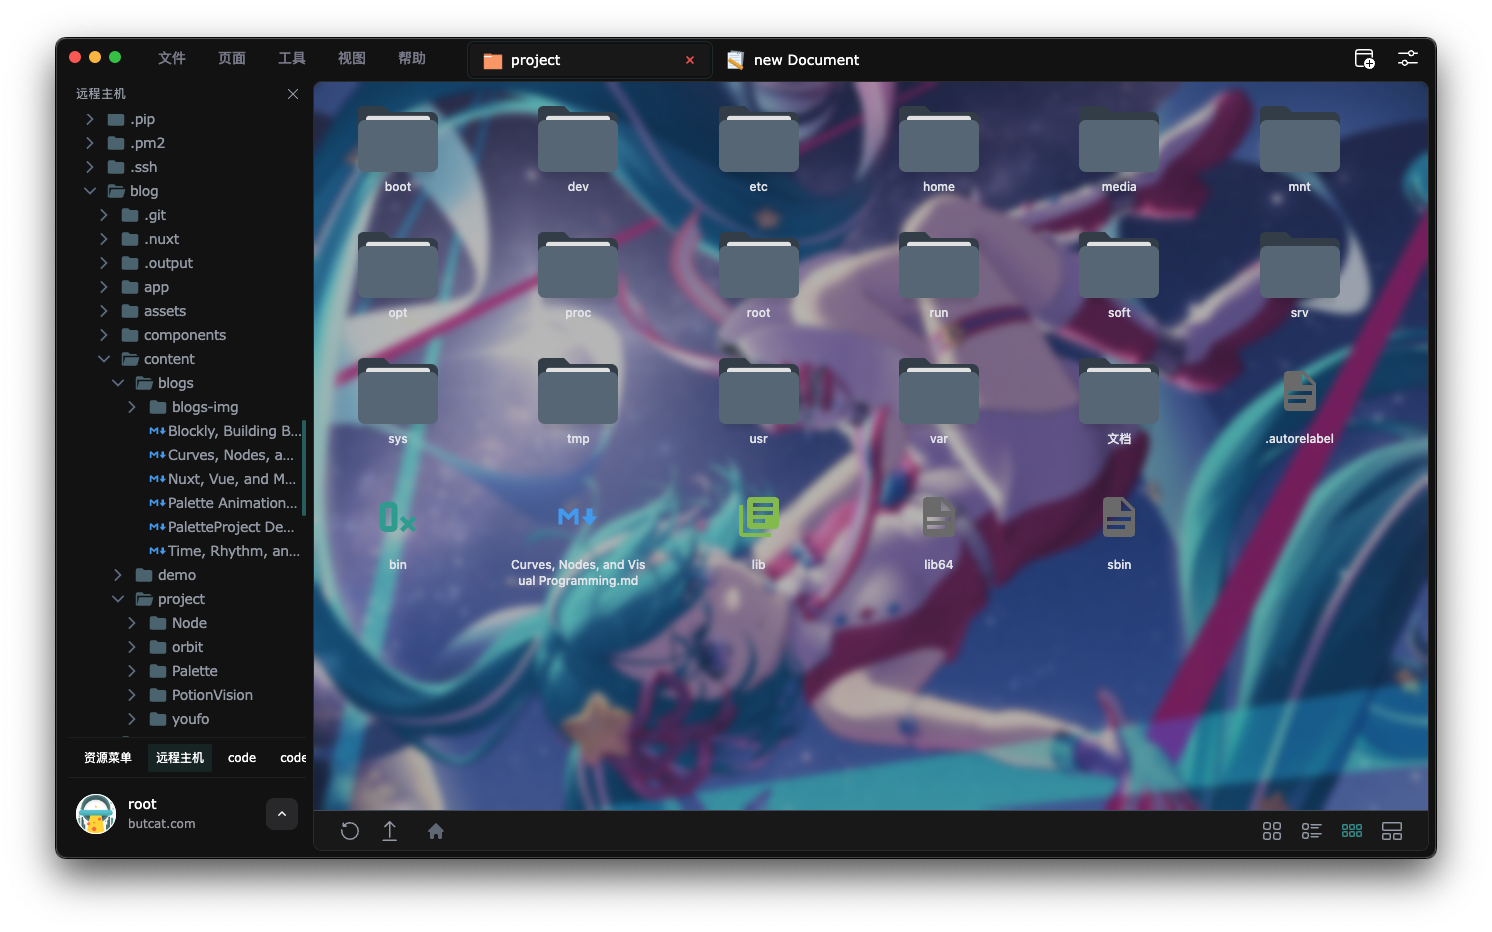This screenshot has height=932, width=1492.
Task: Expand the .ssh folder in tree
Action: (x=90, y=167)
